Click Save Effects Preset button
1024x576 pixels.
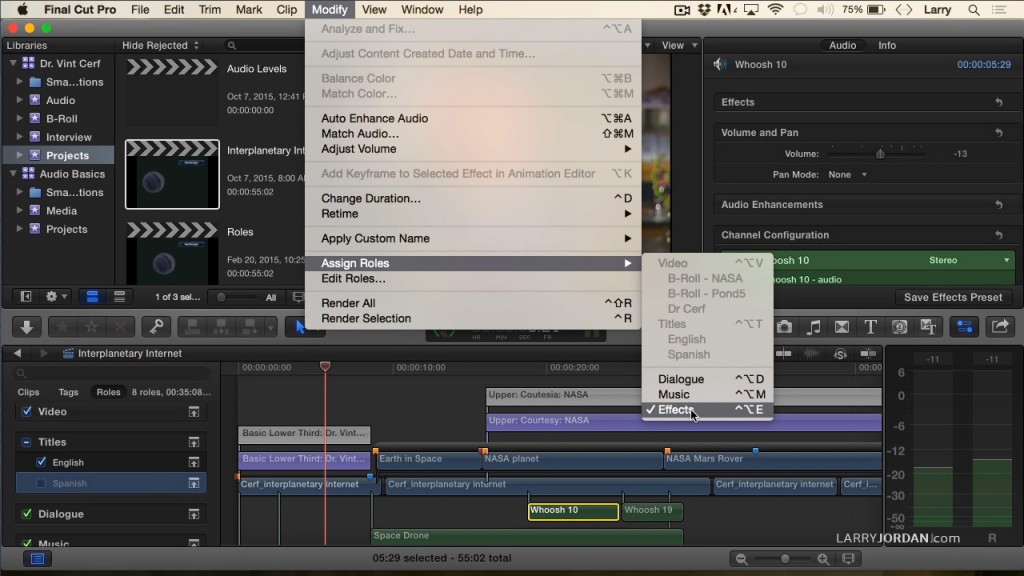(x=953, y=297)
